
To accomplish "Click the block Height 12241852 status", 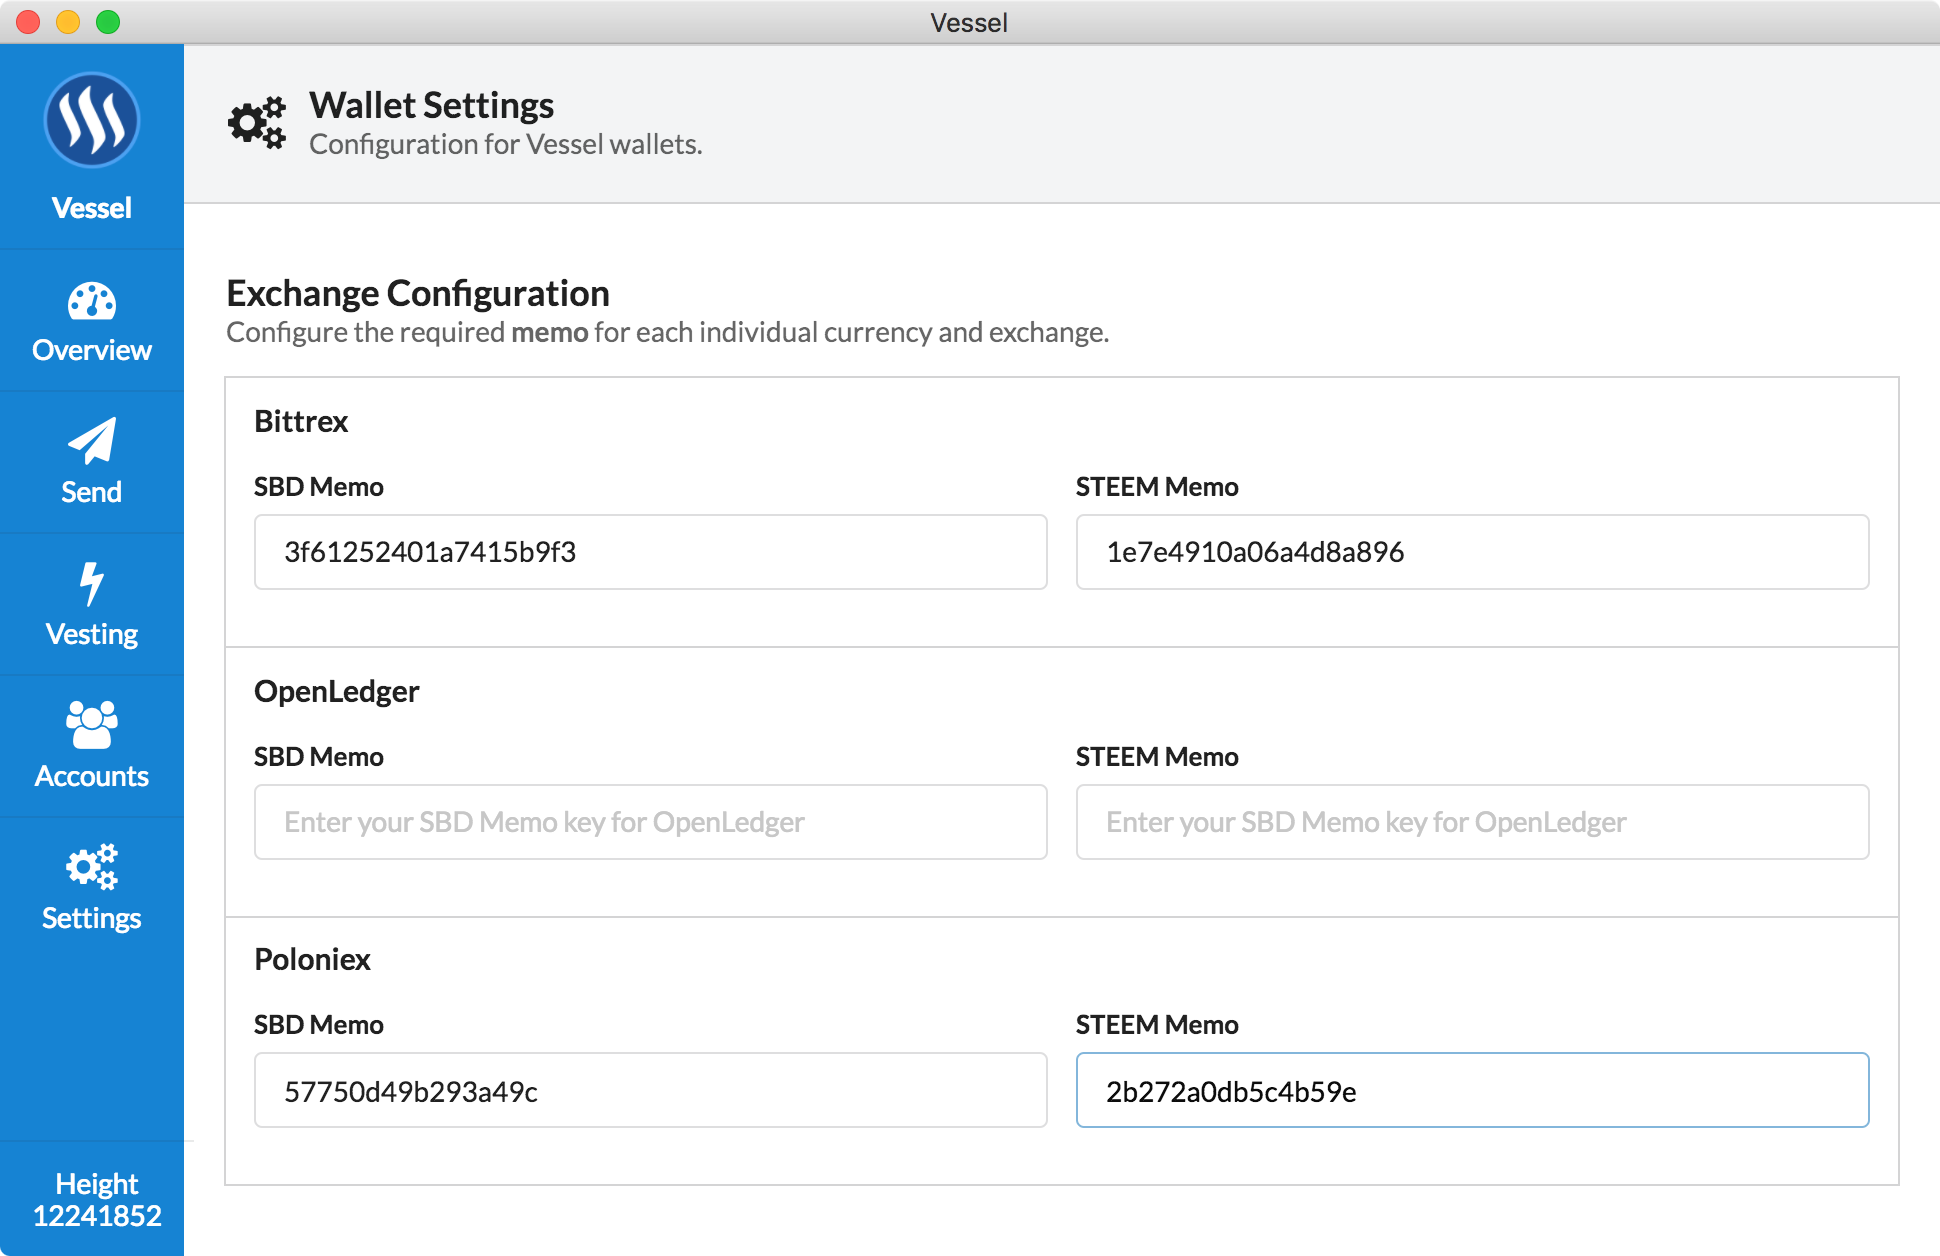I will click(x=97, y=1200).
